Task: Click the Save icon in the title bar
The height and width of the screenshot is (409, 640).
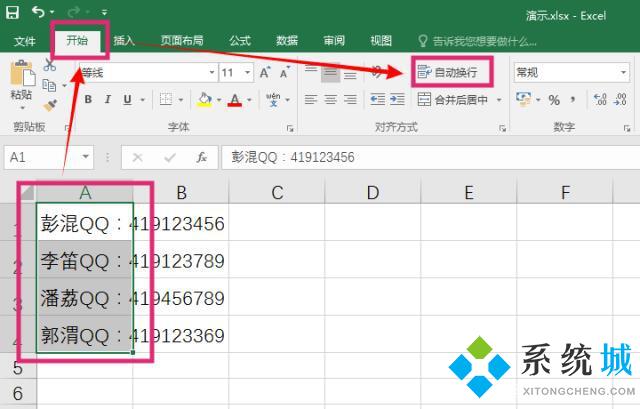Action: [x=12, y=13]
